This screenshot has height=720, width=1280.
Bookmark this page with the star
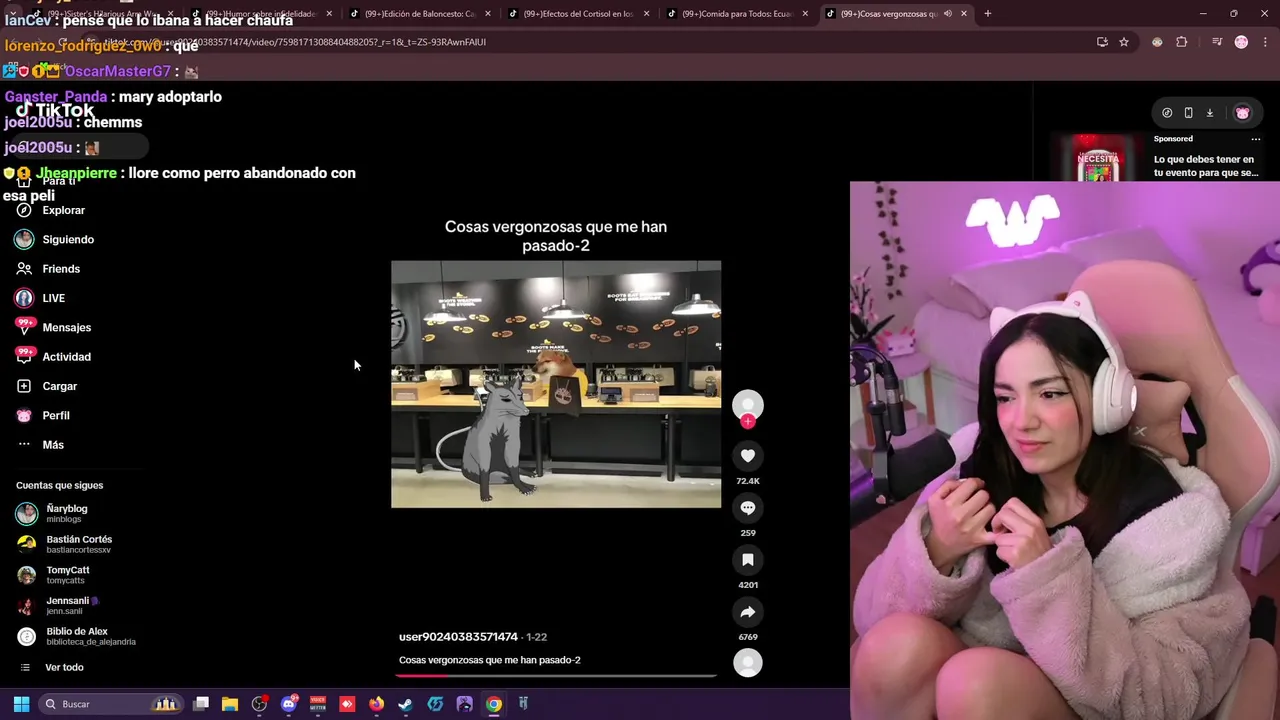(x=1124, y=42)
